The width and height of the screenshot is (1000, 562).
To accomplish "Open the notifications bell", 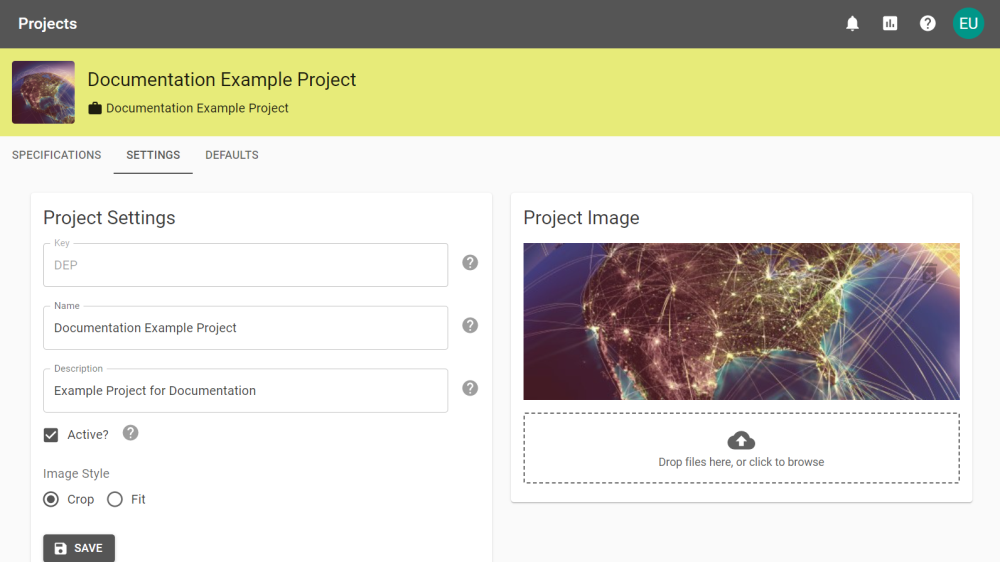I will point(852,24).
